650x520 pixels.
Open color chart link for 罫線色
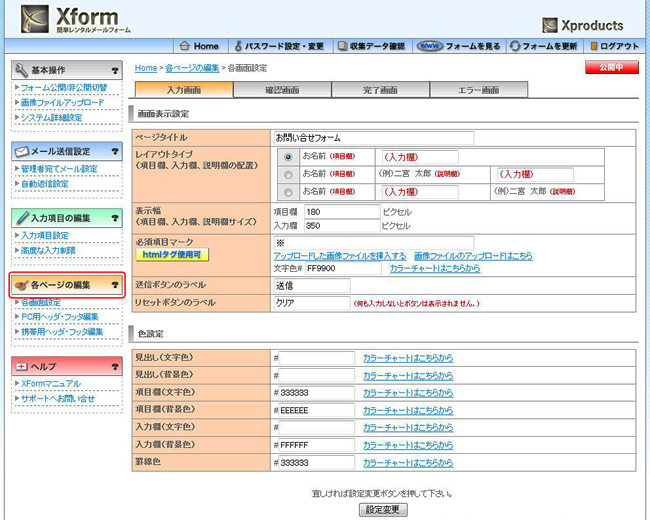click(x=408, y=462)
